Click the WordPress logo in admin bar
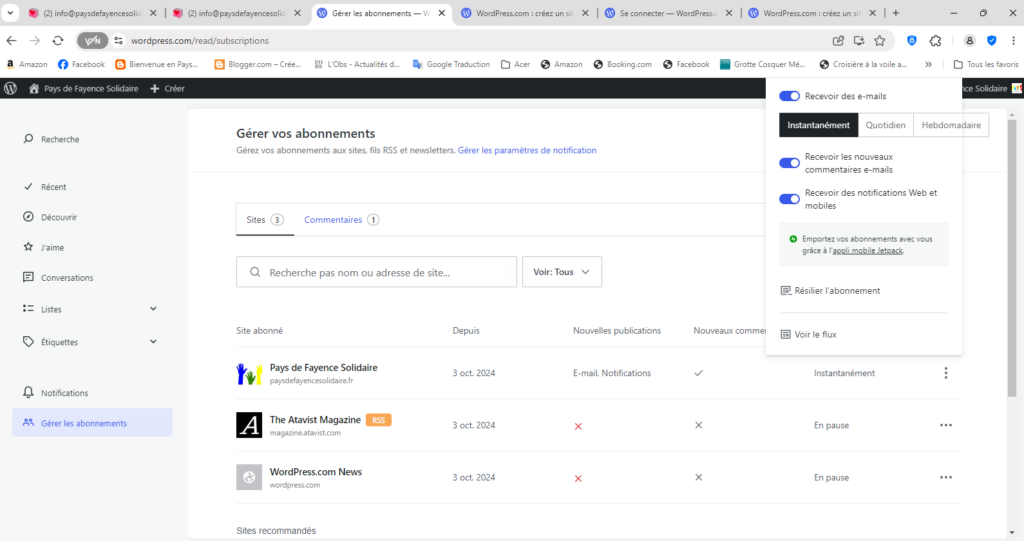 [11, 88]
